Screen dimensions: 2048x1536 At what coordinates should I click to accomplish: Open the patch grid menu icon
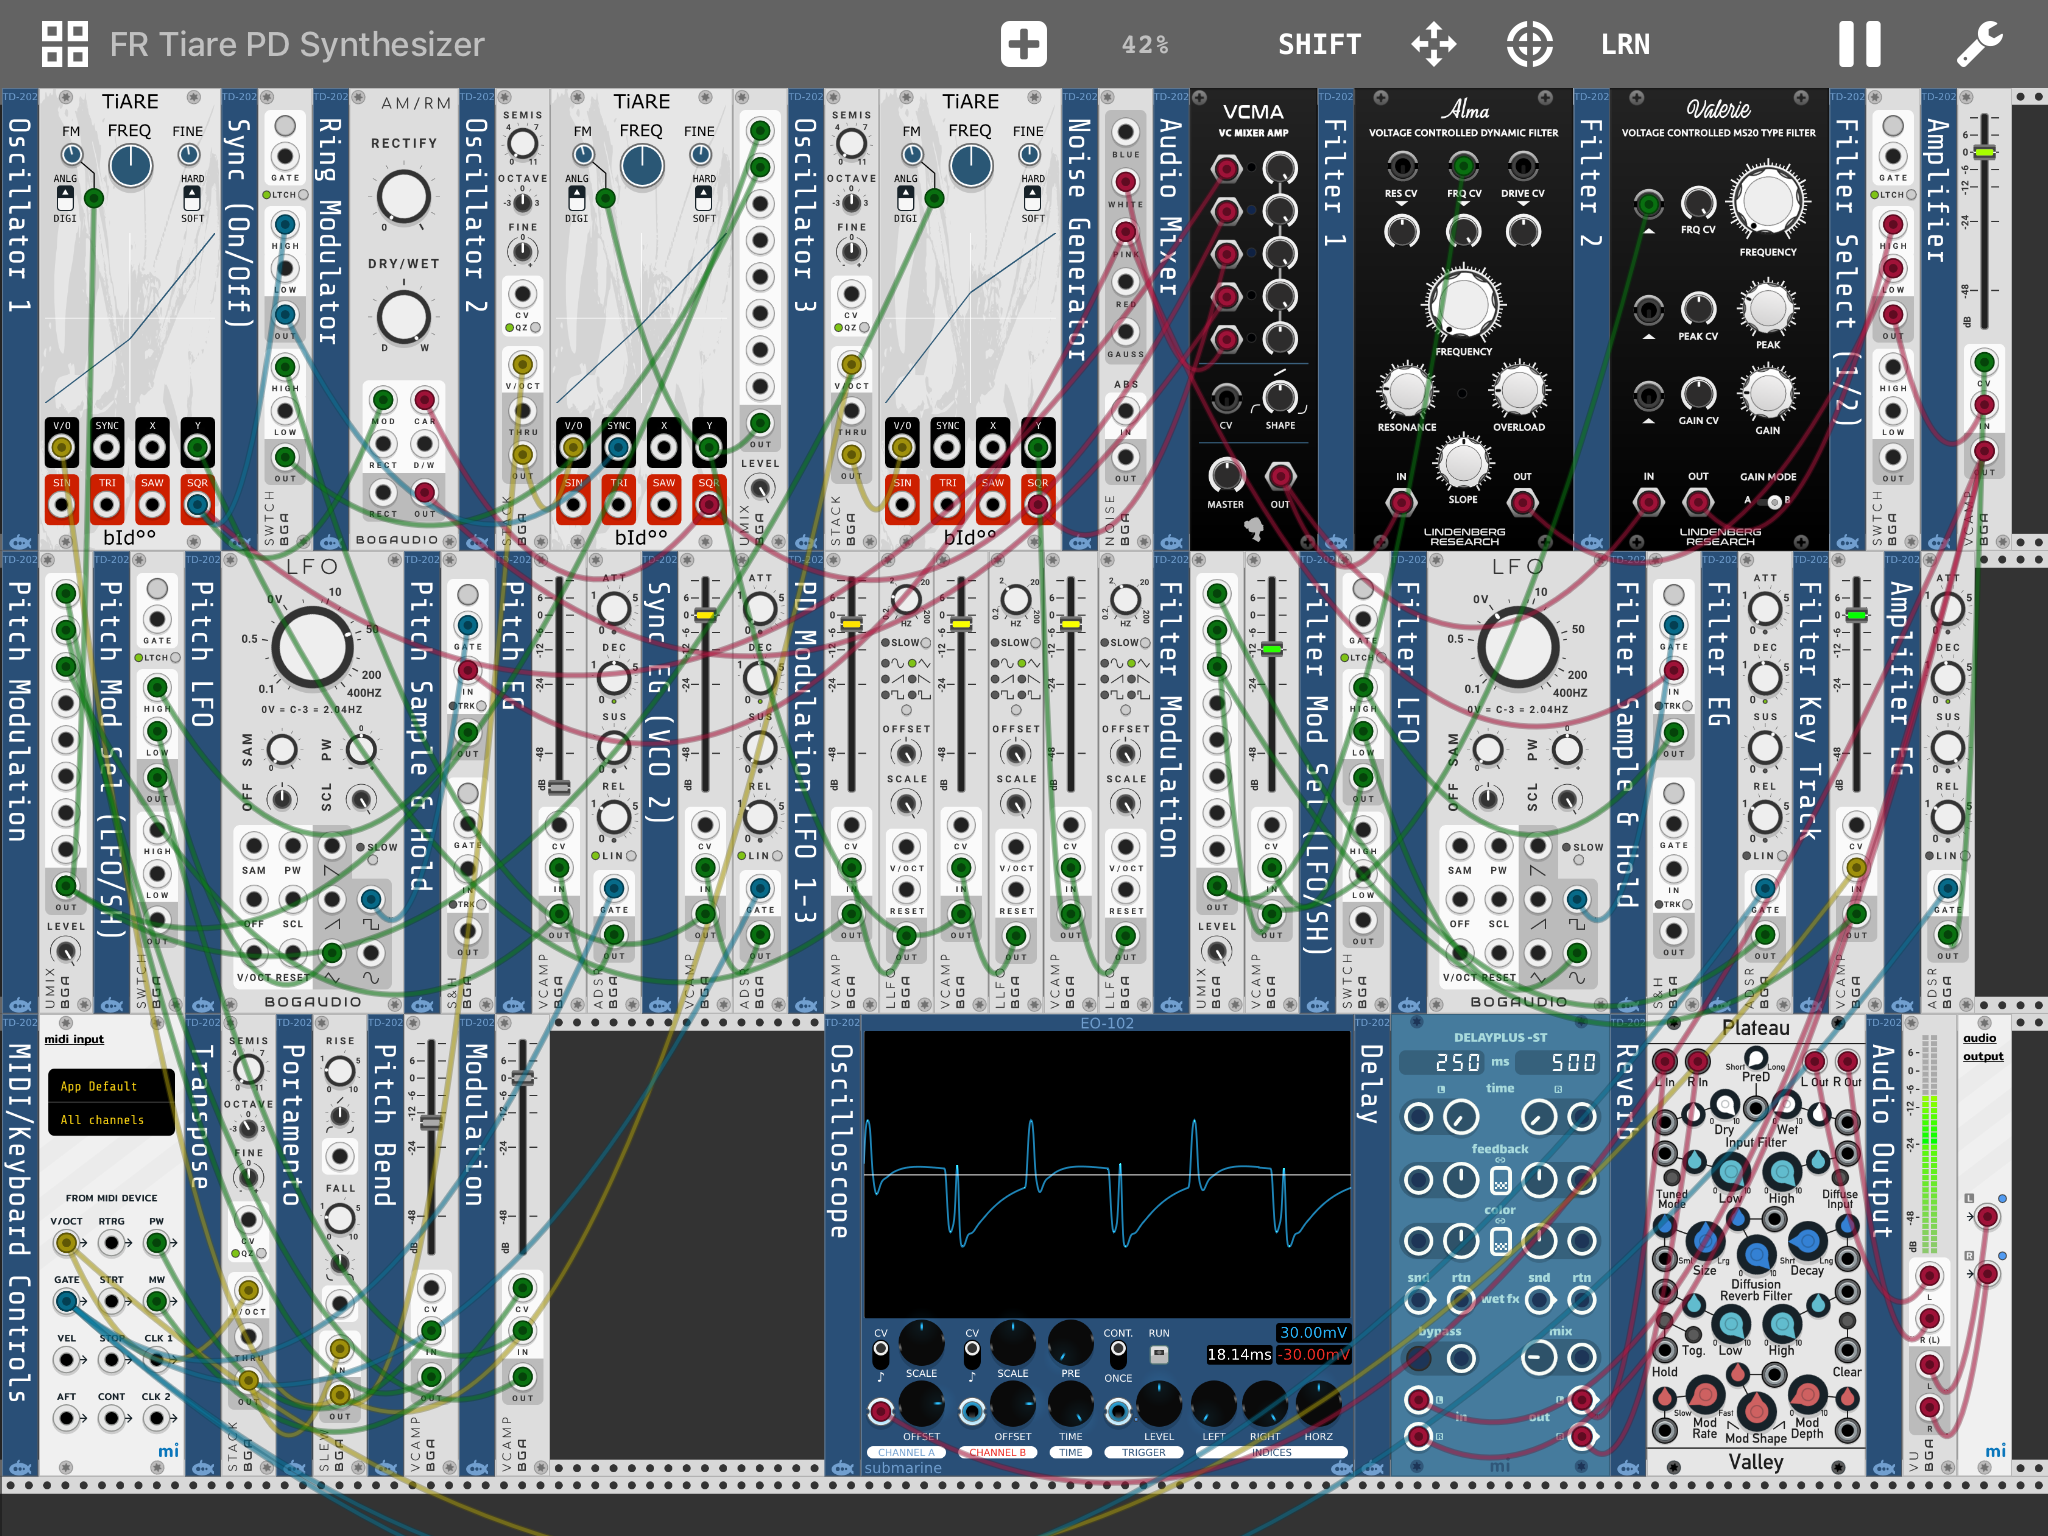(65, 44)
